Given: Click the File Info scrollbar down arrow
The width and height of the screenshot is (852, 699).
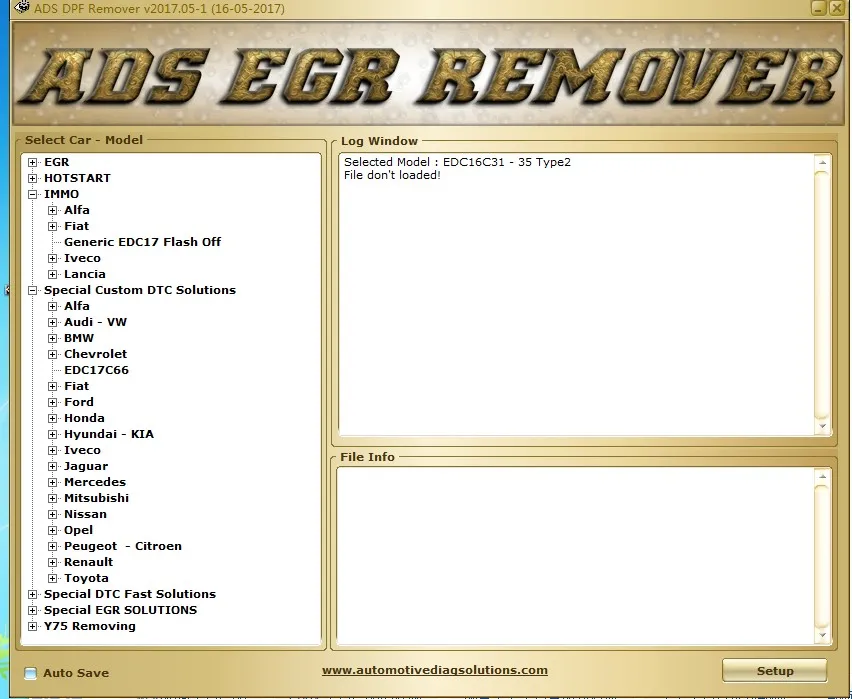Looking at the screenshot, I should (823, 634).
